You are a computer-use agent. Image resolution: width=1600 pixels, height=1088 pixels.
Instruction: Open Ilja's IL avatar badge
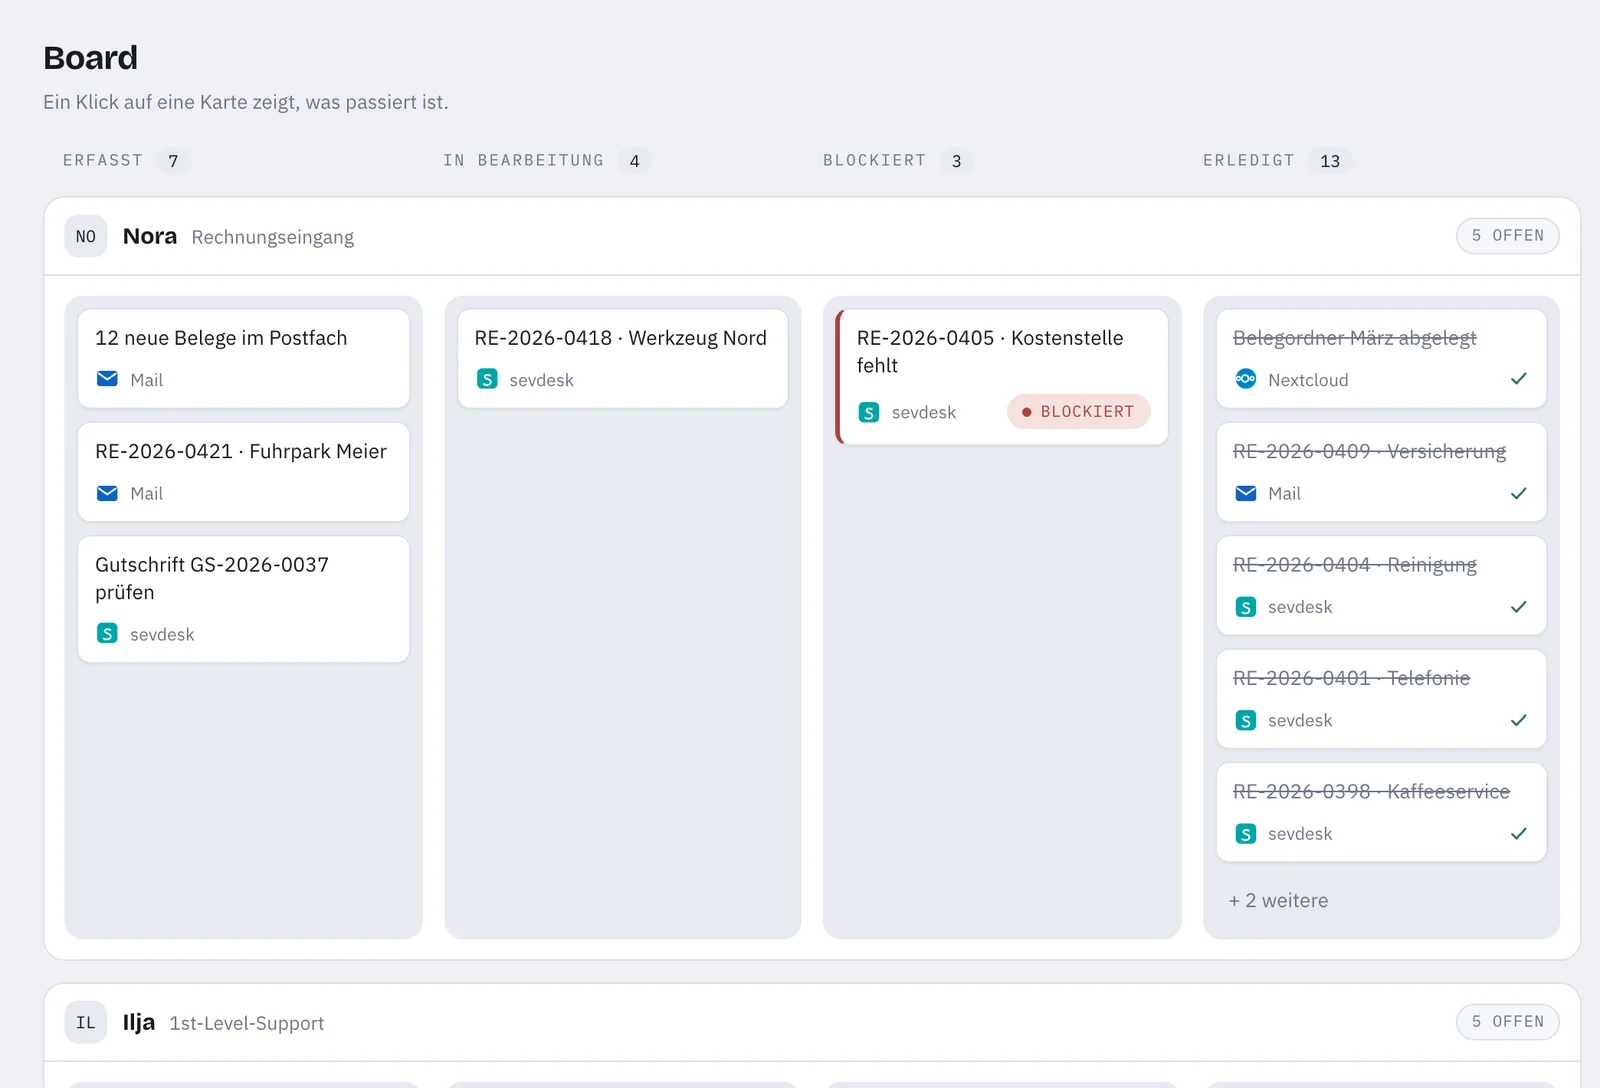pos(86,1023)
